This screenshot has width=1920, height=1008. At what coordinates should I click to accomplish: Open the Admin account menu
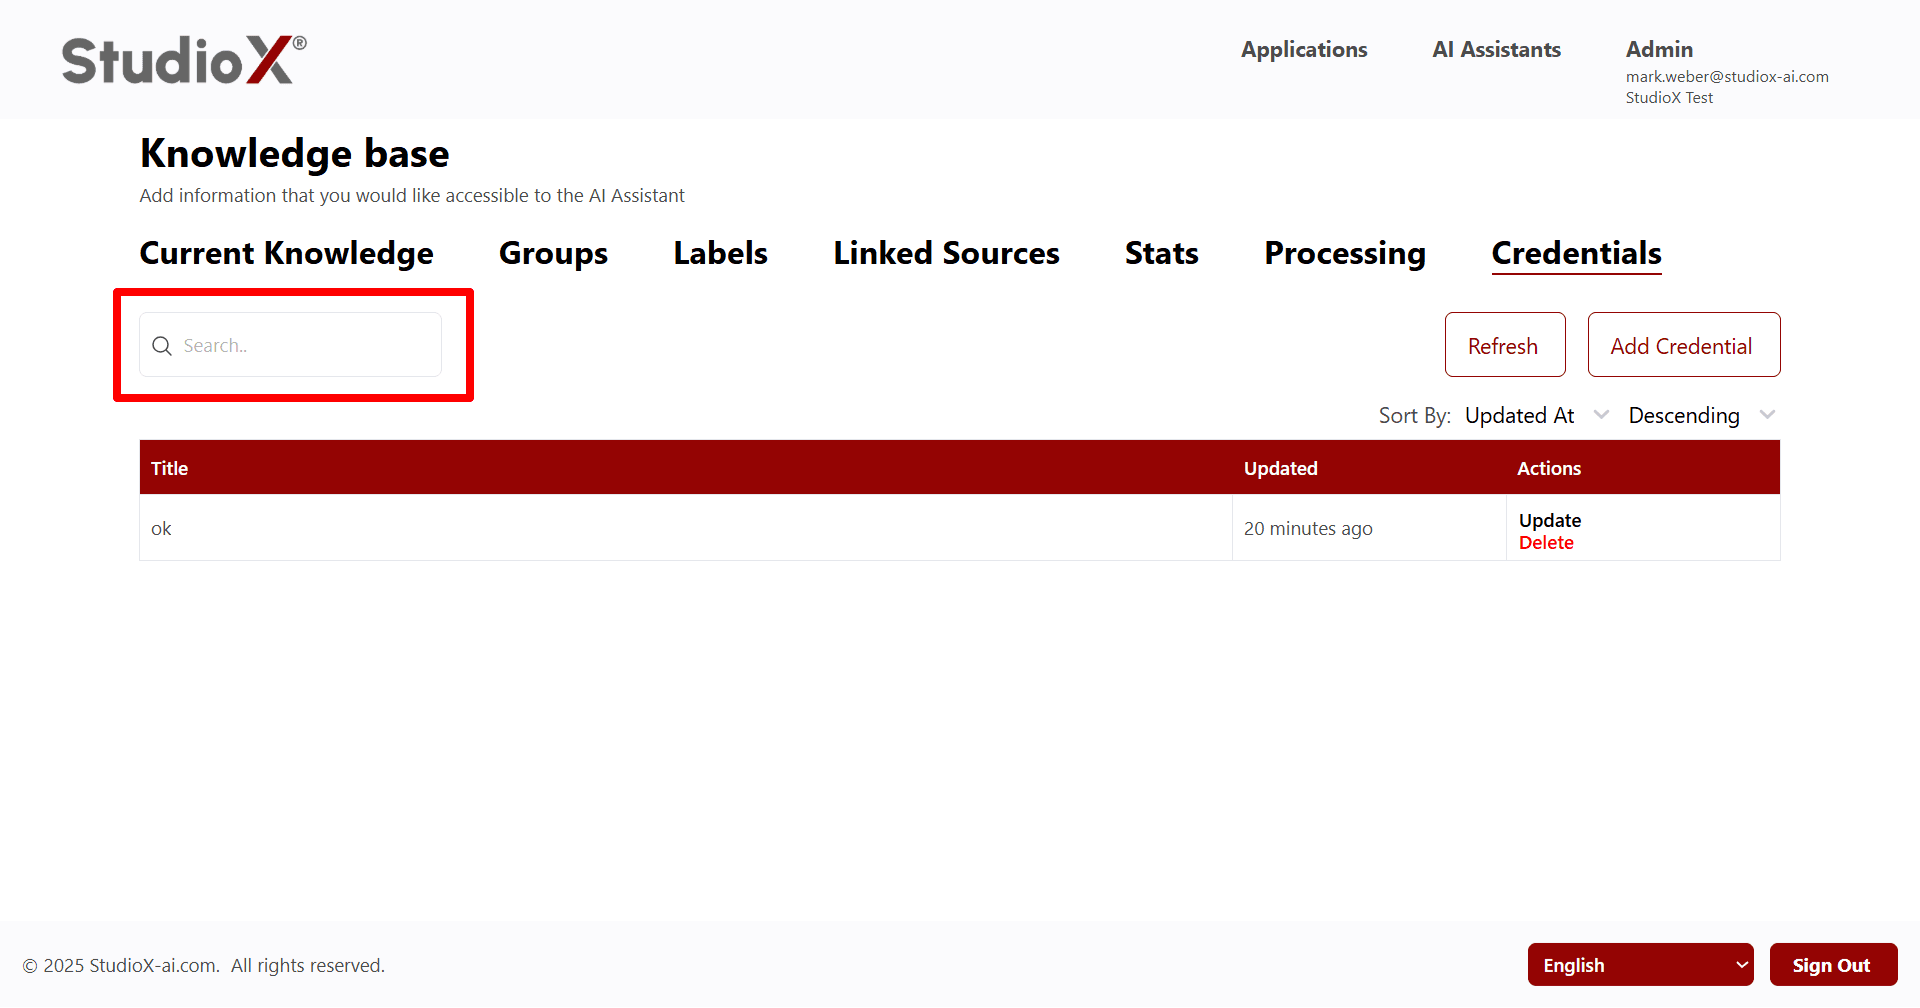pos(1659,50)
